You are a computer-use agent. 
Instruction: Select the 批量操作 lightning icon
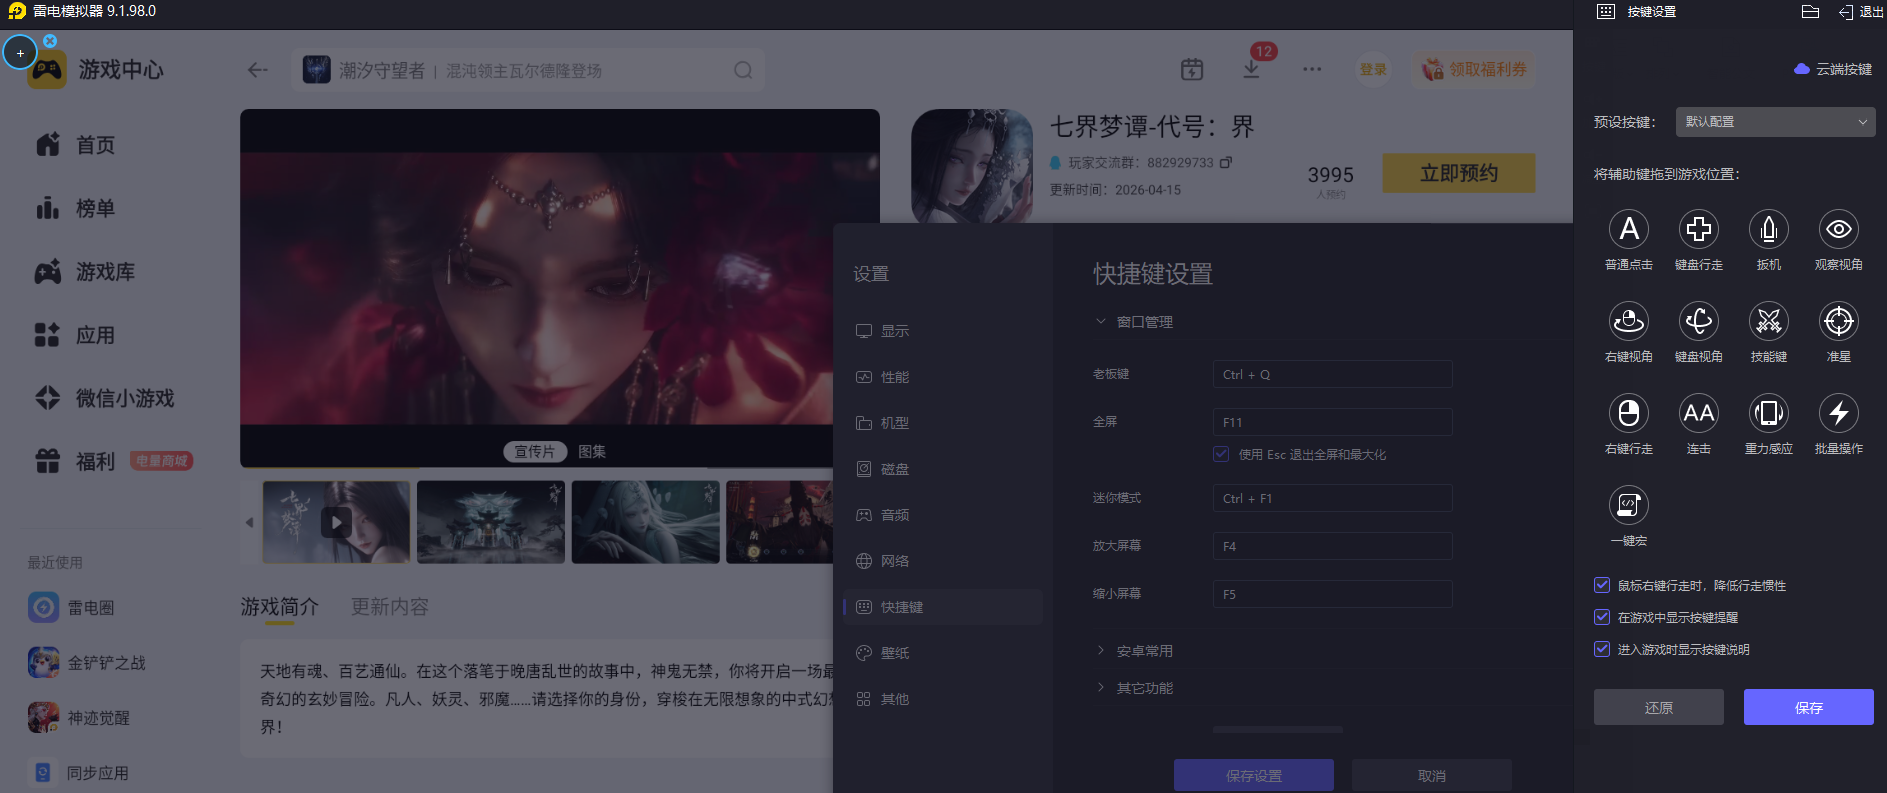point(1838,413)
